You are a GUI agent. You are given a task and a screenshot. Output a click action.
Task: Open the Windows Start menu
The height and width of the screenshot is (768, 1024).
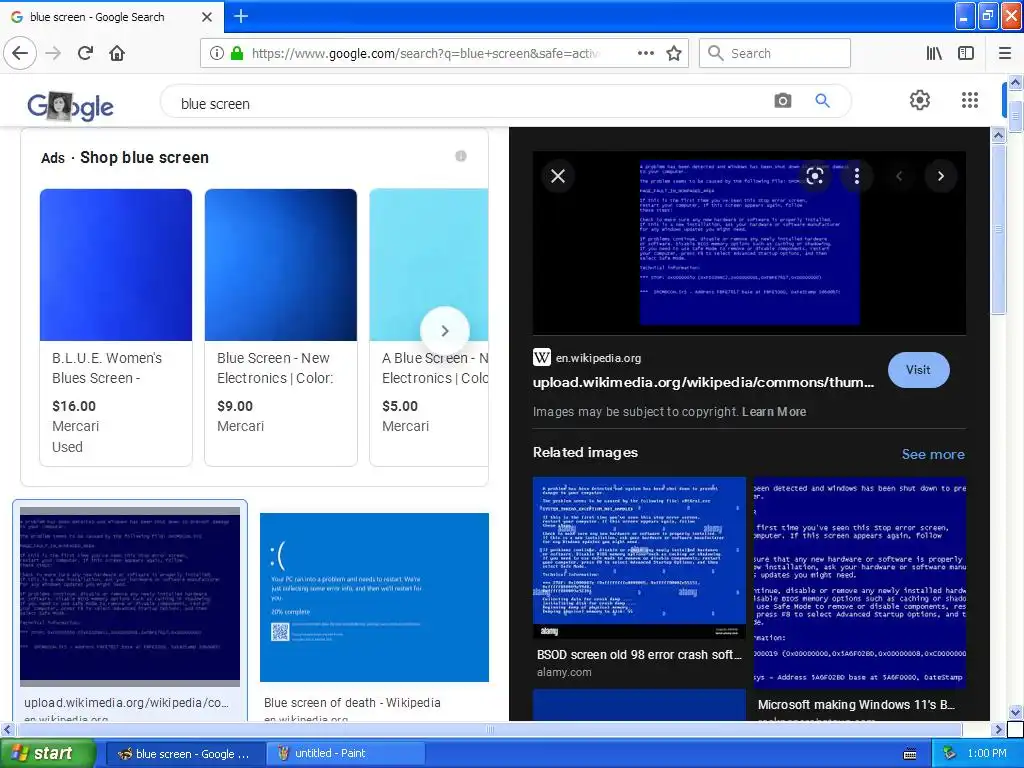pos(47,753)
